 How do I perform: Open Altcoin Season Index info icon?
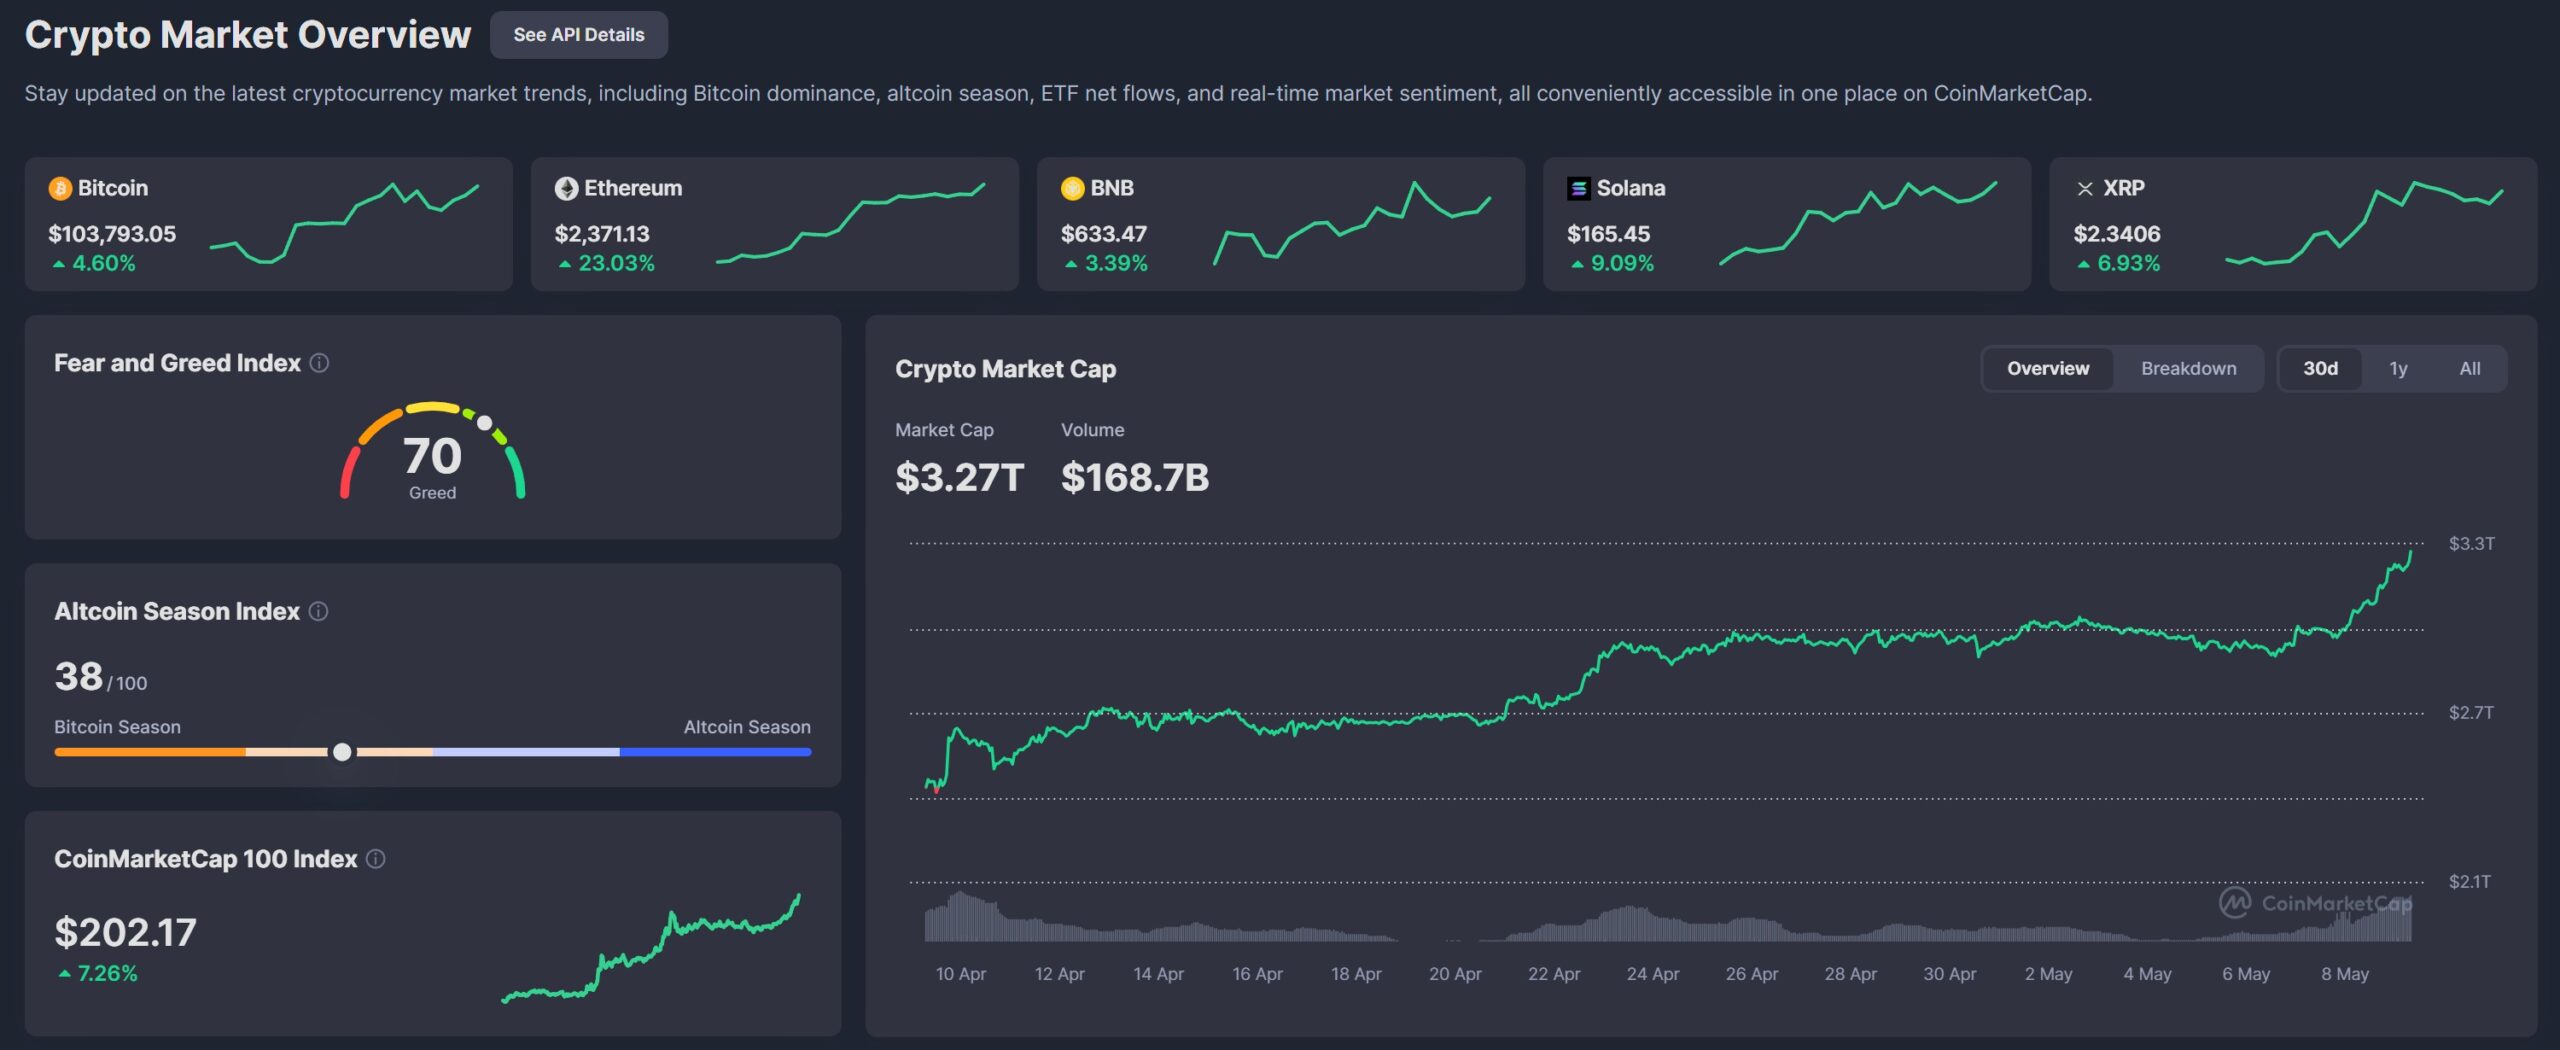318,611
